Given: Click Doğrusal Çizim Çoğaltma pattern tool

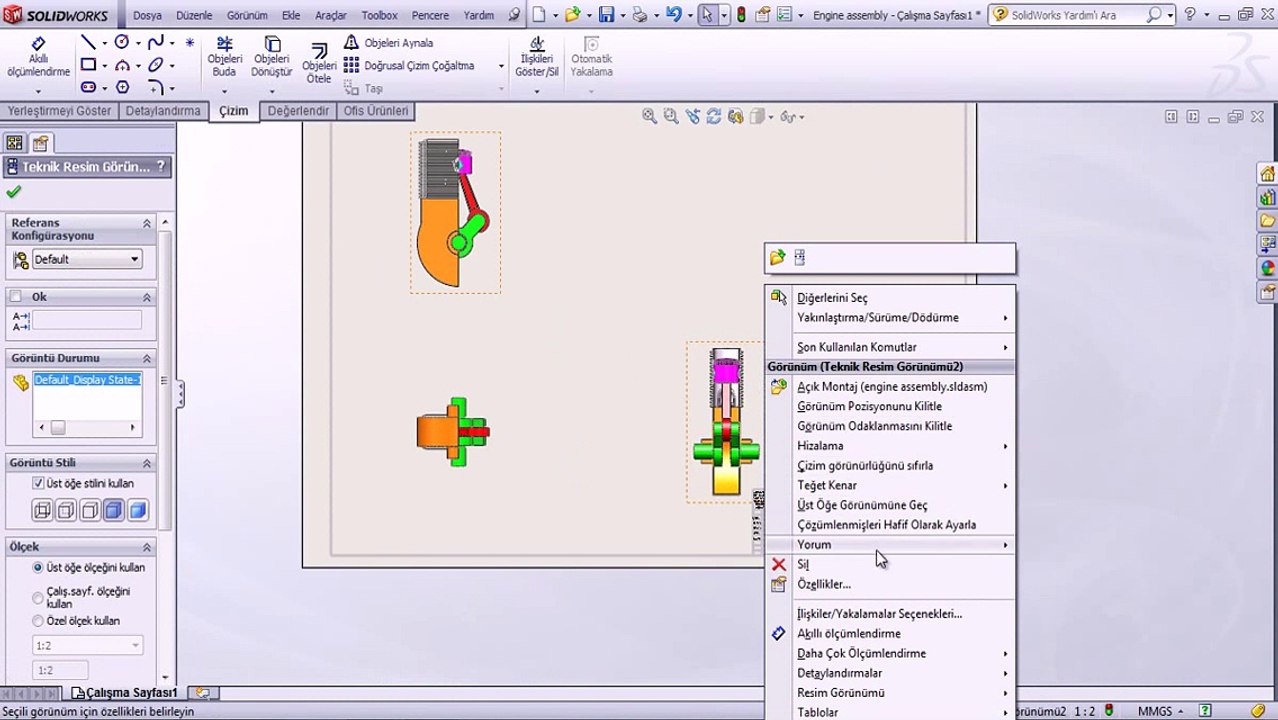Looking at the screenshot, I should [x=409, y=66].
